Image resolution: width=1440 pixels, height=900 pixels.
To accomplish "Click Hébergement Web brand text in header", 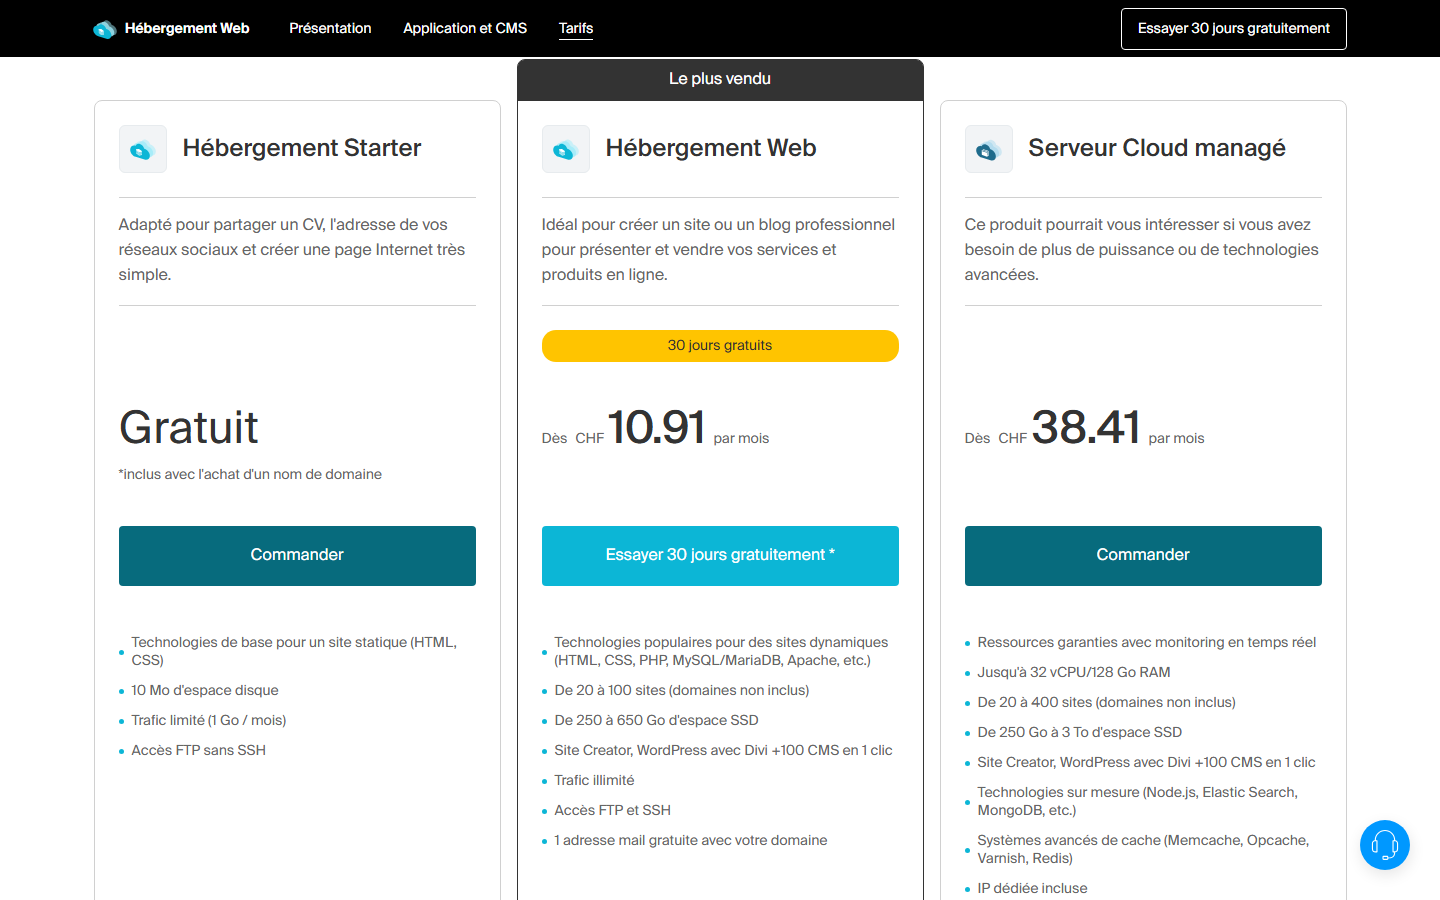I will [187, 28].
